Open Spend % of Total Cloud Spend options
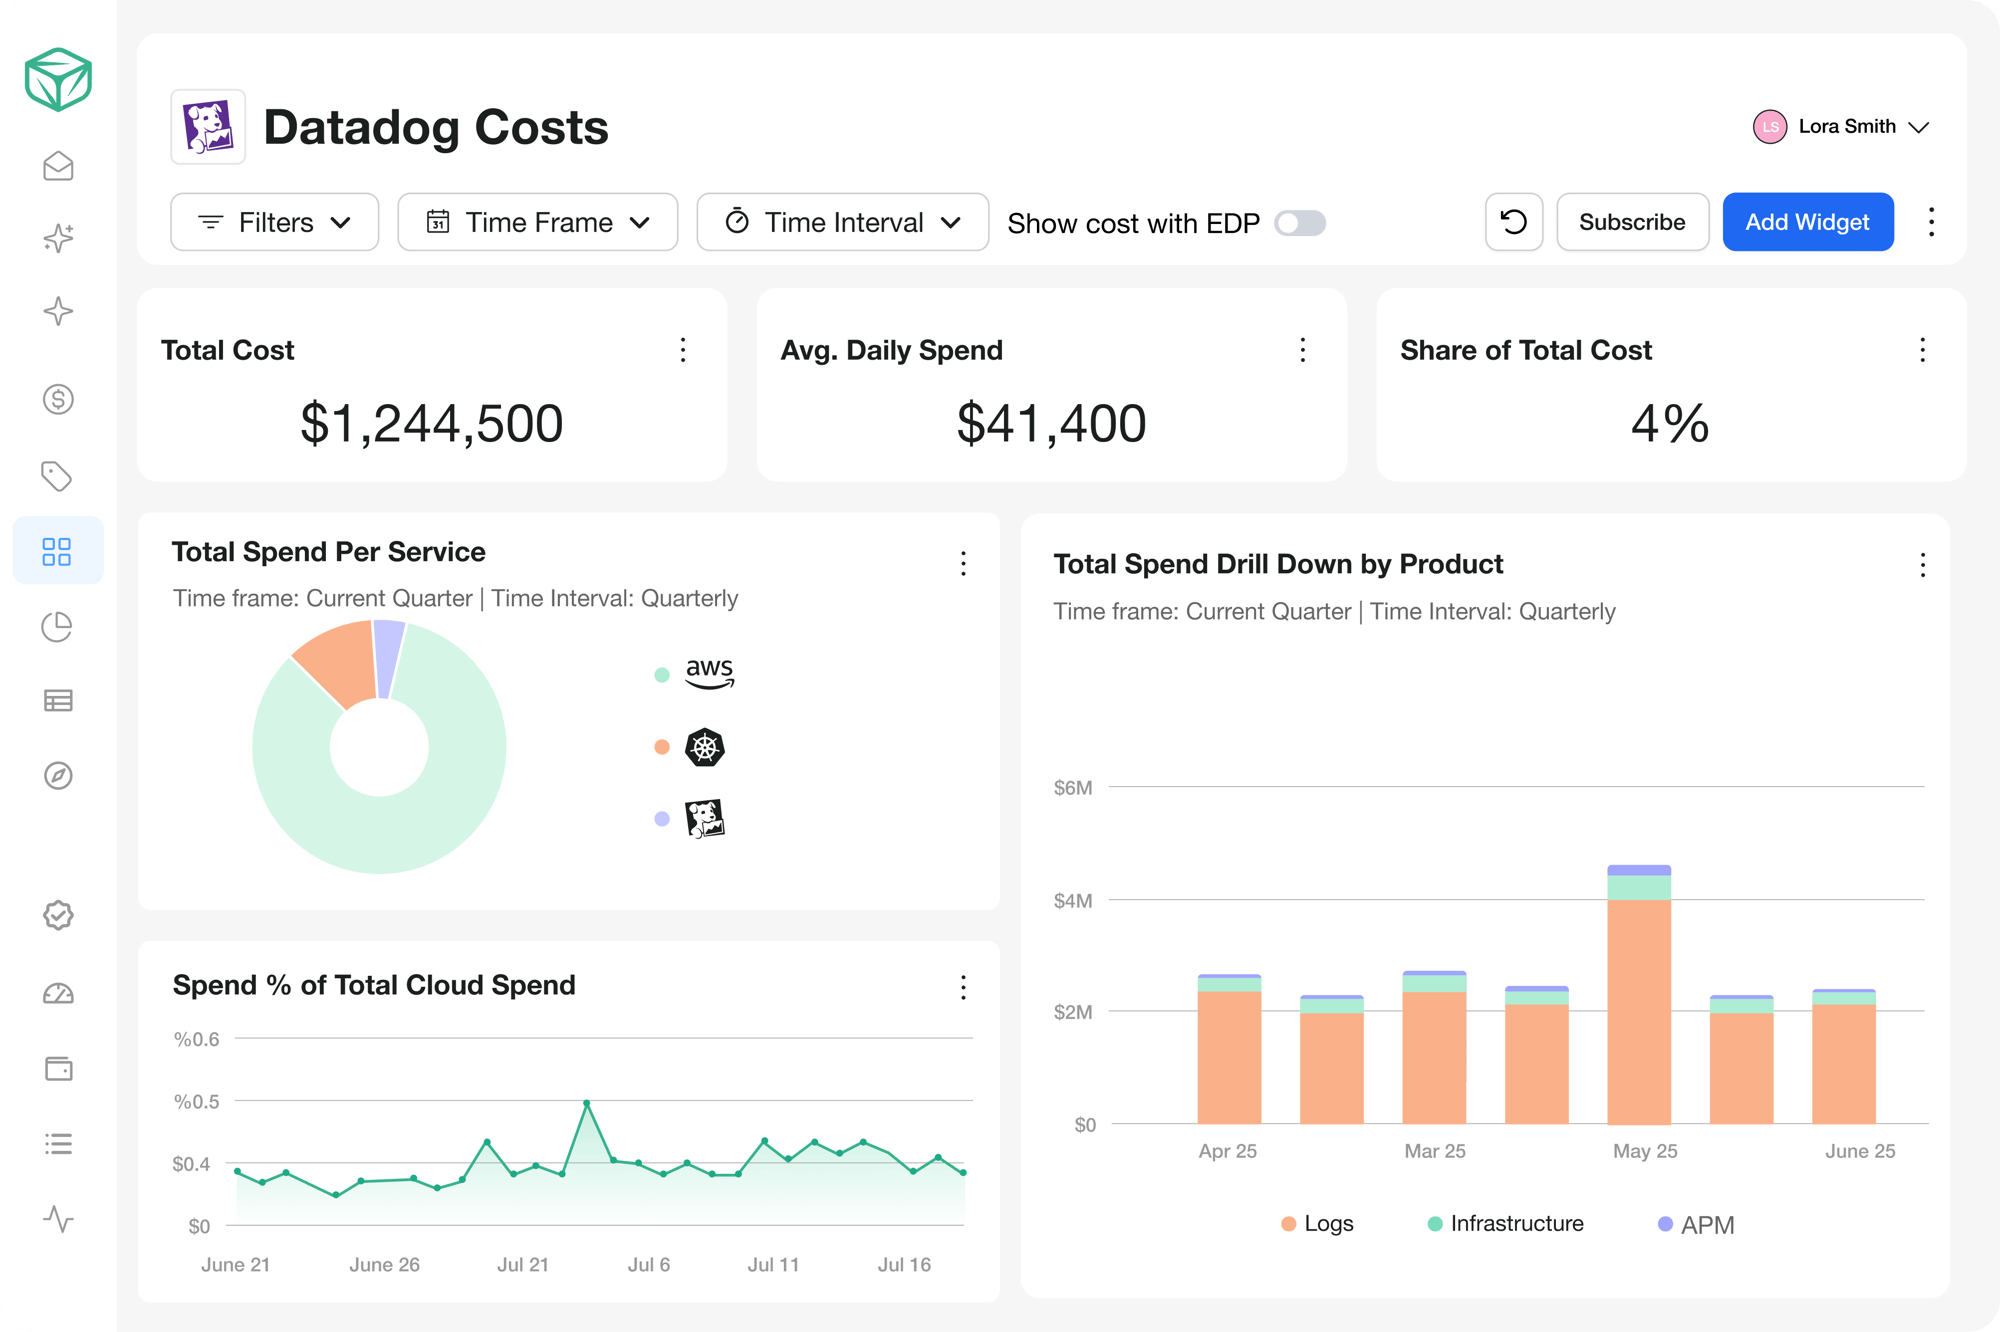 [963, 988]
